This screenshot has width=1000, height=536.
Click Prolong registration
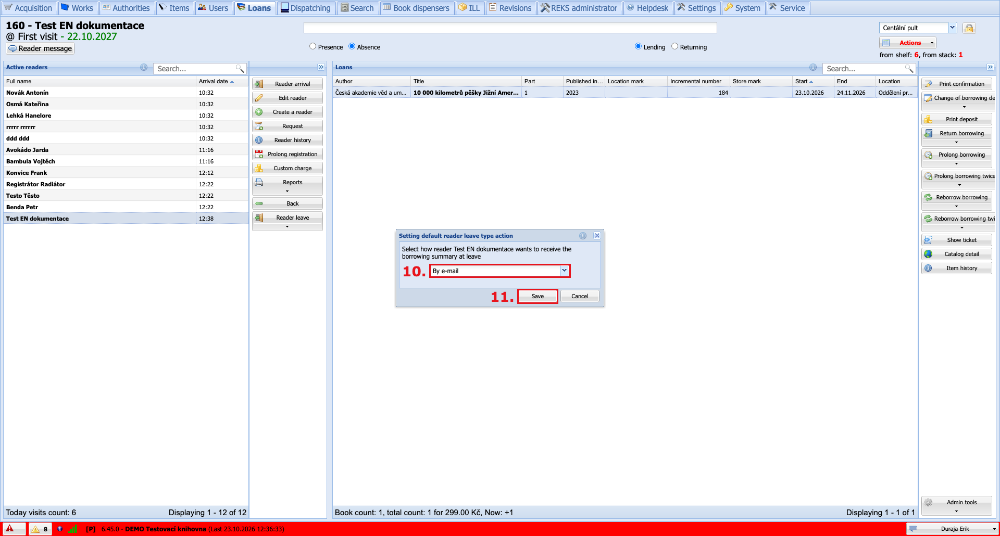(288, 154)
